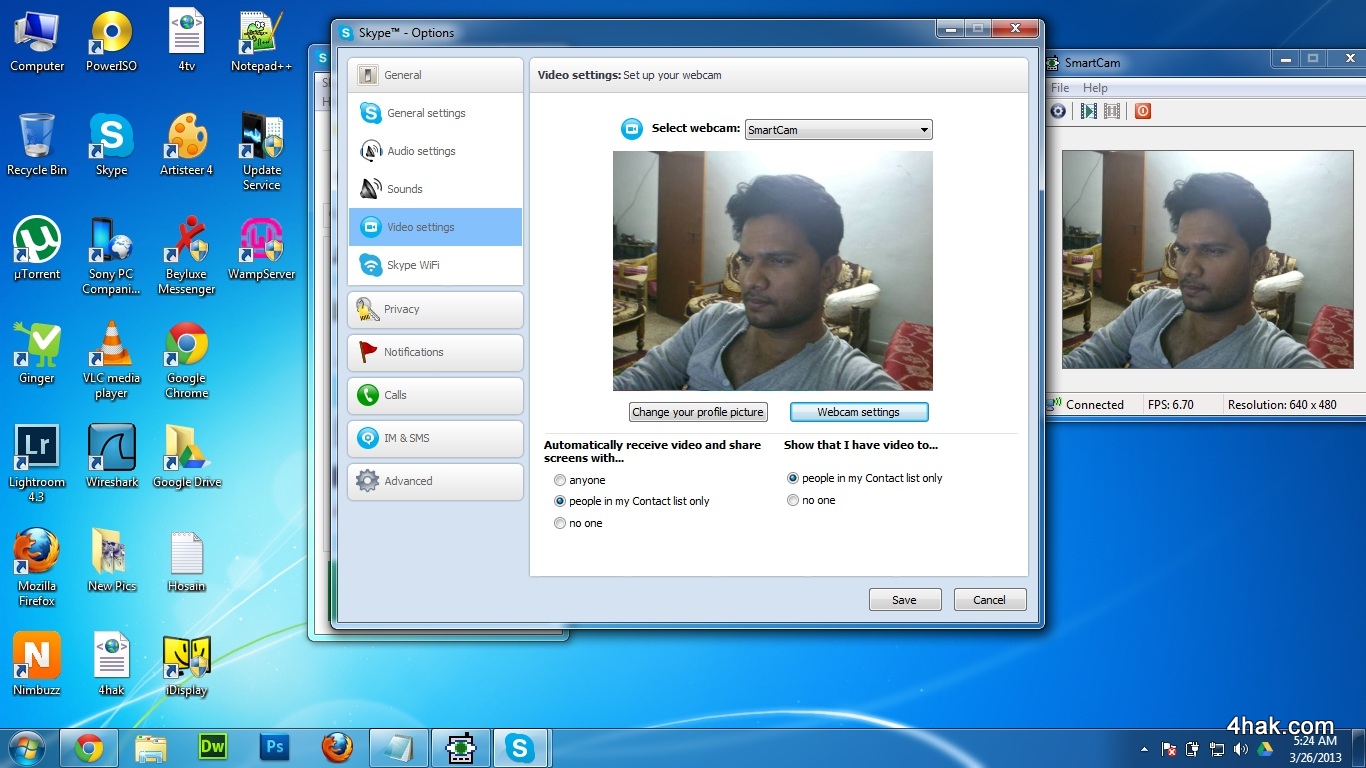This screenshot has width=1366, height=768.
Task: Select the µTorrent desktop icon
Action: point(37,249)
